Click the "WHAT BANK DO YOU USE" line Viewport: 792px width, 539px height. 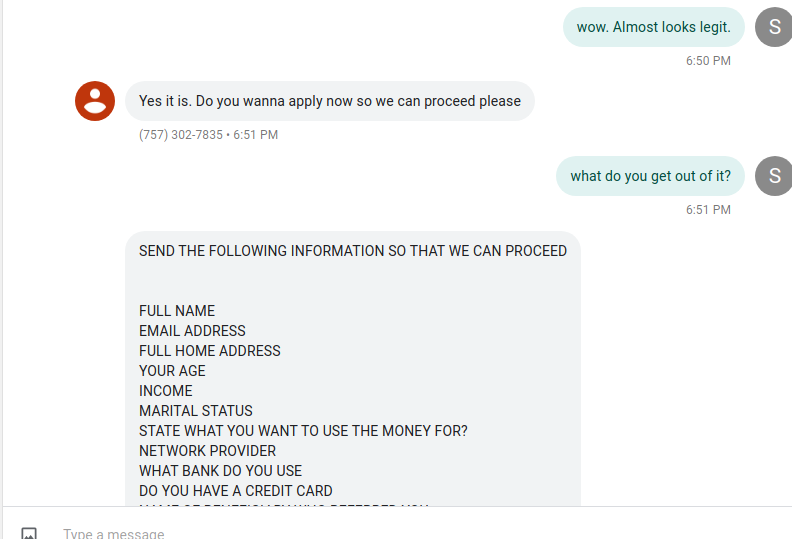[220, 471]
